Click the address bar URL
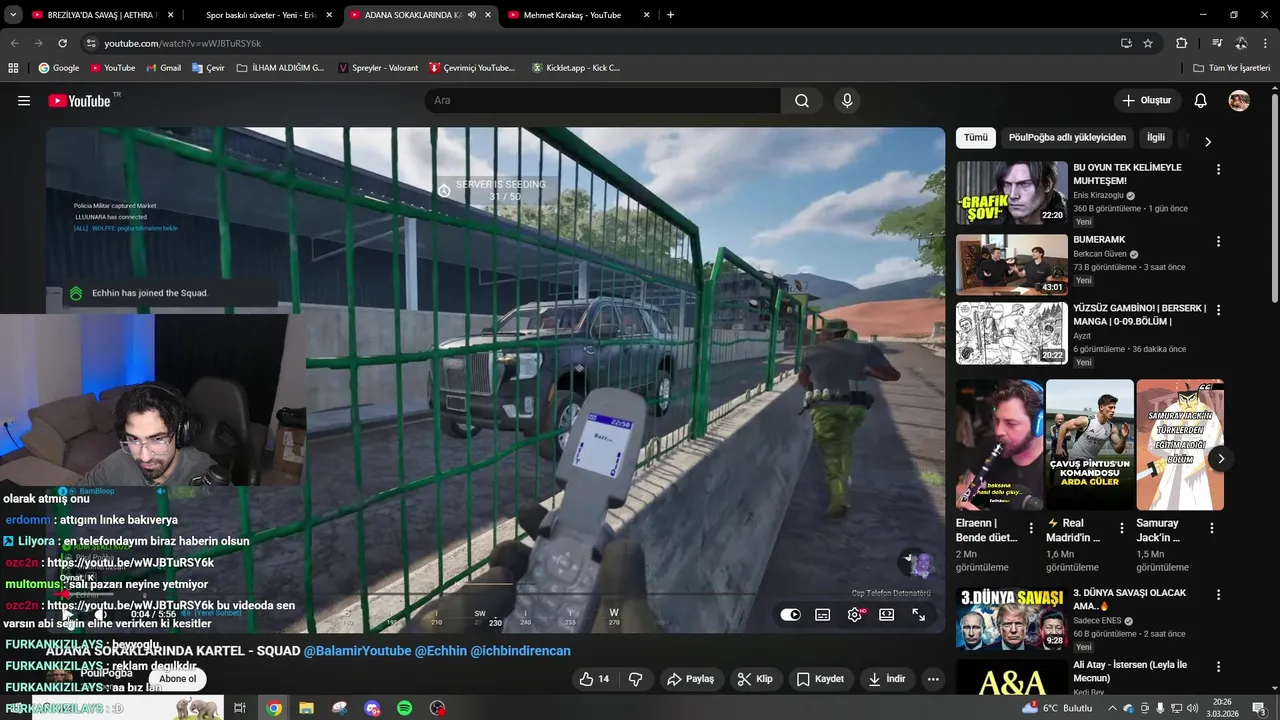This screenshot has width=1280, height=720. click(183, 44)
